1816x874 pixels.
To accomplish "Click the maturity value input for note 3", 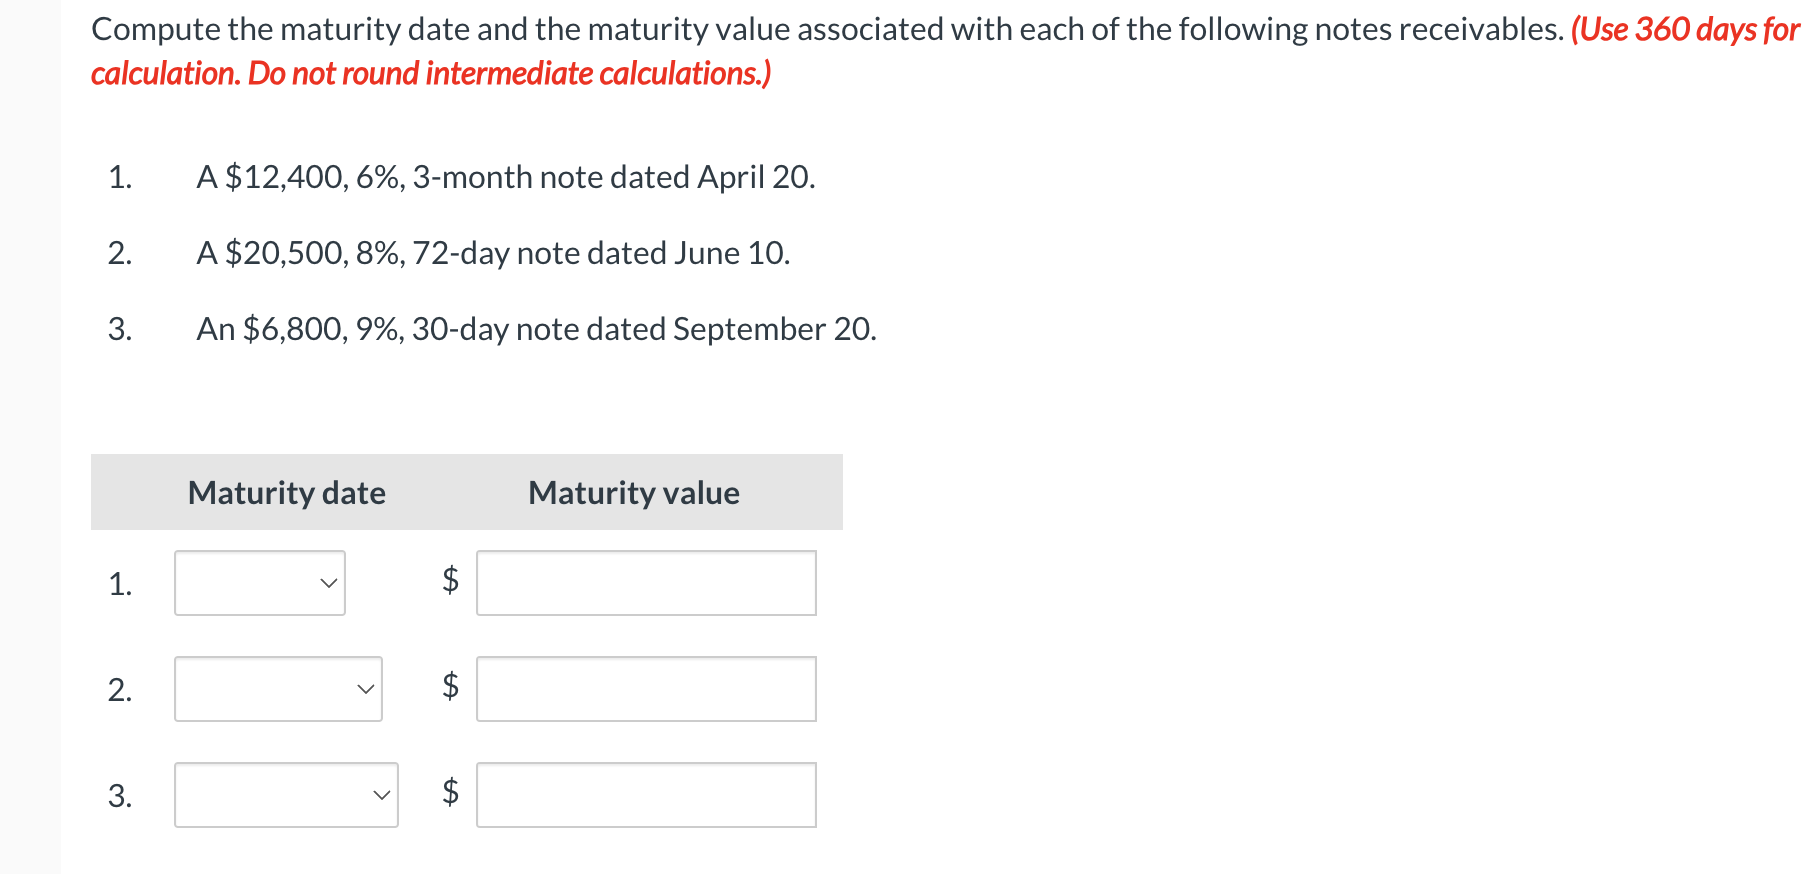I will point(646,794).
